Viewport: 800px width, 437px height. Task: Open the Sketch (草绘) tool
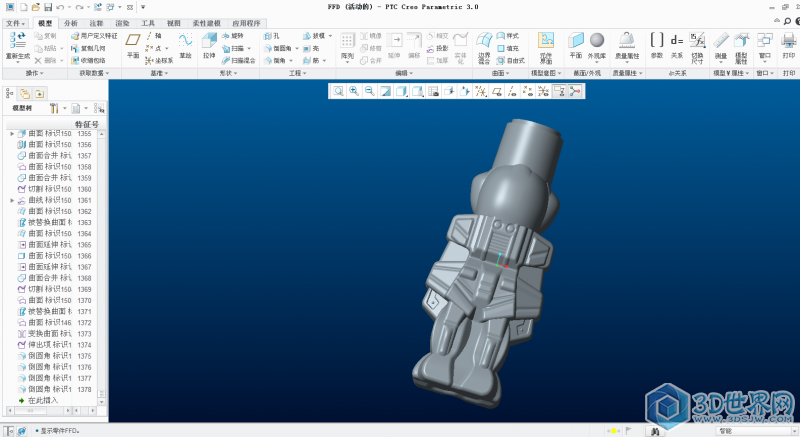point(185,45)
